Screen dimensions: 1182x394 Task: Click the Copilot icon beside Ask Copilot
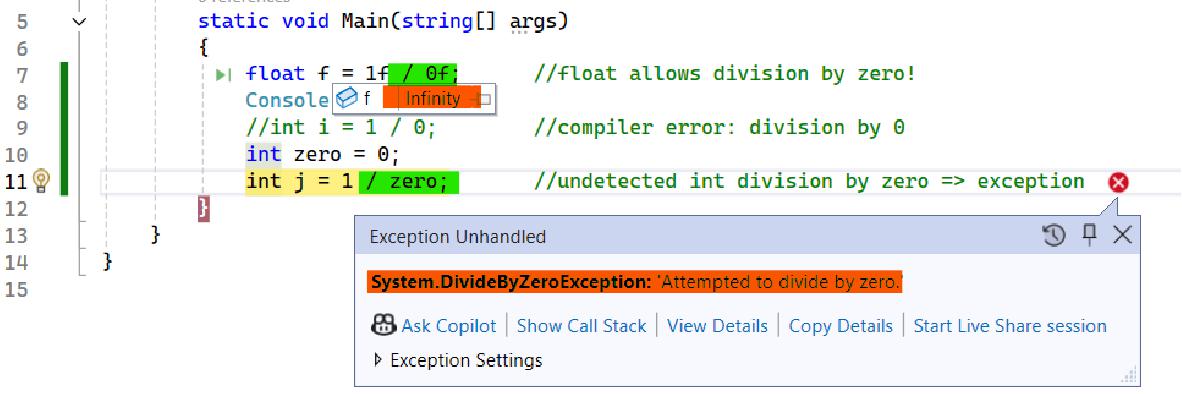click(x=383, y=325)
